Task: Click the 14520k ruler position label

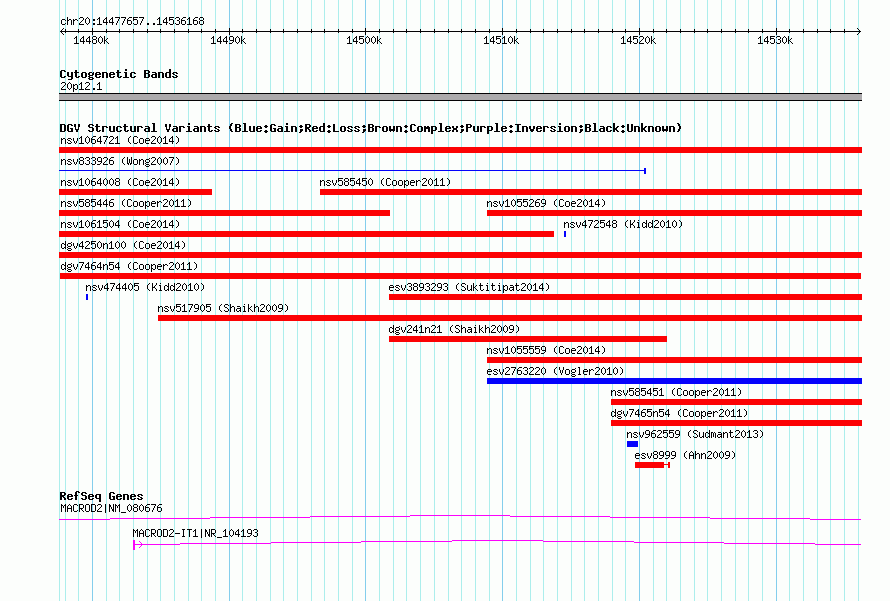Action: [x=638, y=40]
